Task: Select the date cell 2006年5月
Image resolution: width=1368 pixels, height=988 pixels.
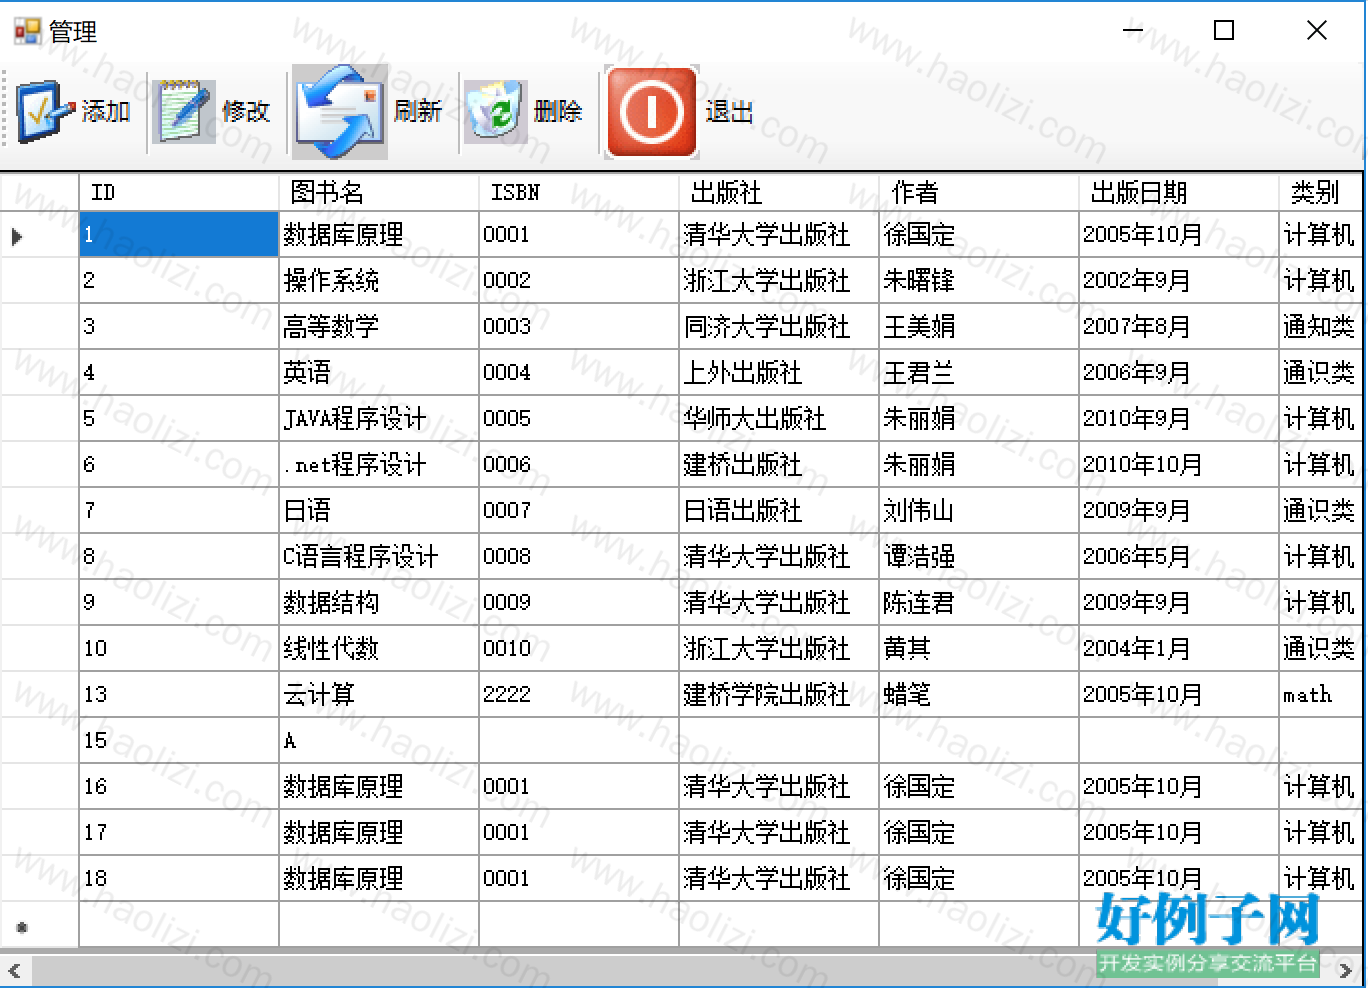Action: point(1179,557)
